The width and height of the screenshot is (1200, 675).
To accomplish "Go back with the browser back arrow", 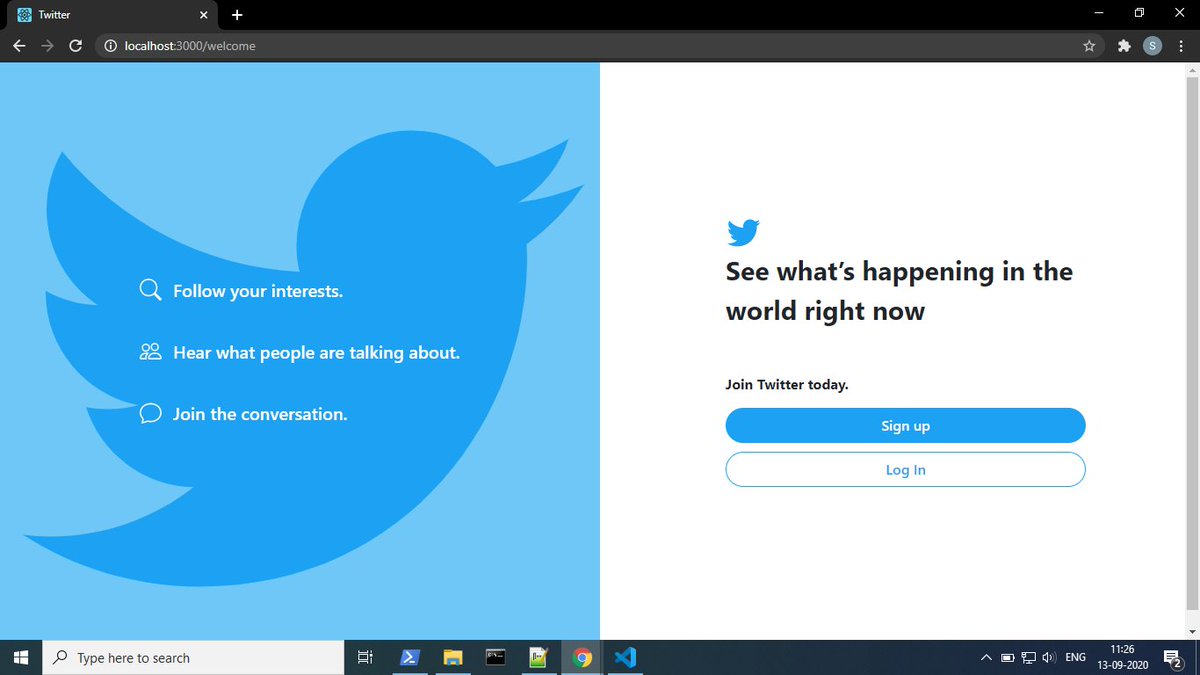I will point(19,46).
